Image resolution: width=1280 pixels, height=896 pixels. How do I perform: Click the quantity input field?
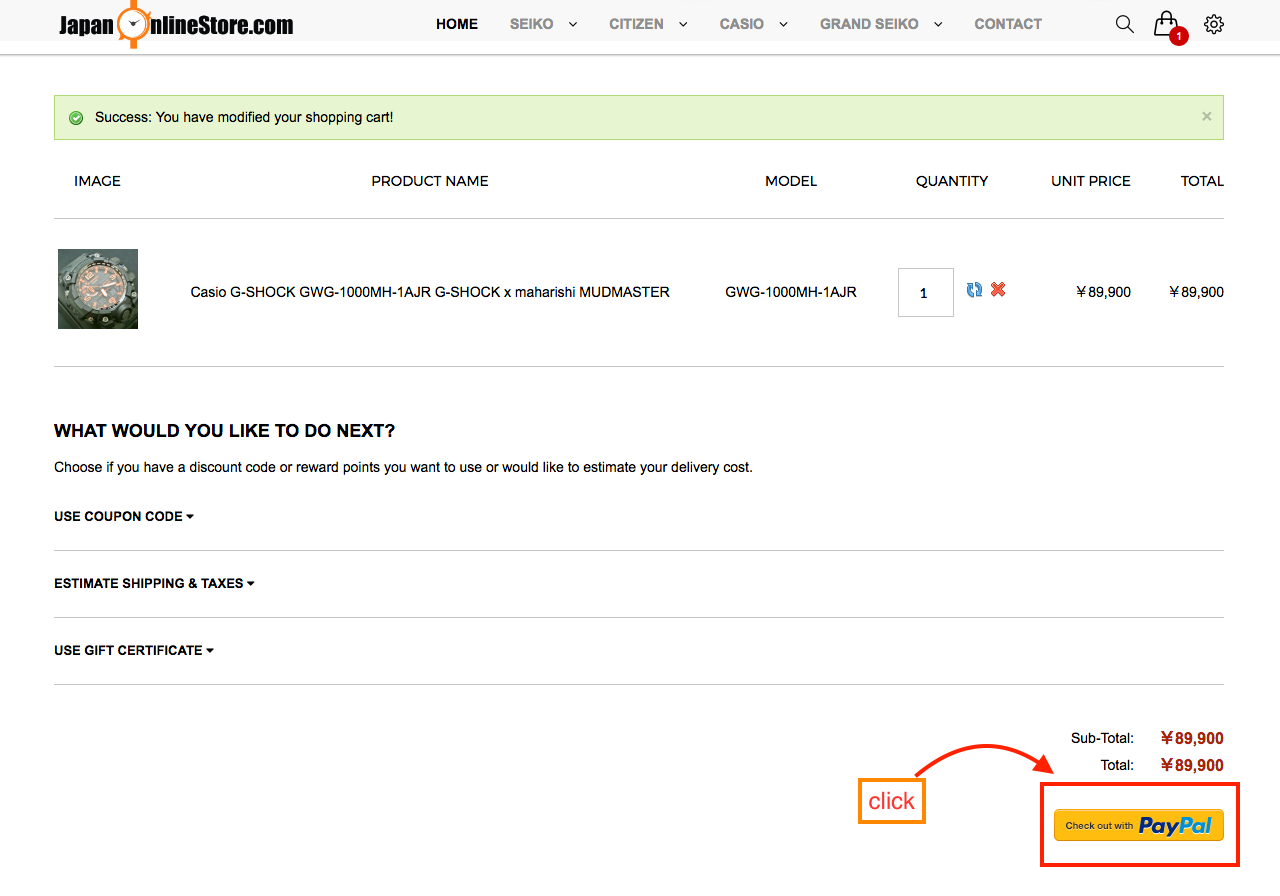pyautogui.click(x=926, y=292)
